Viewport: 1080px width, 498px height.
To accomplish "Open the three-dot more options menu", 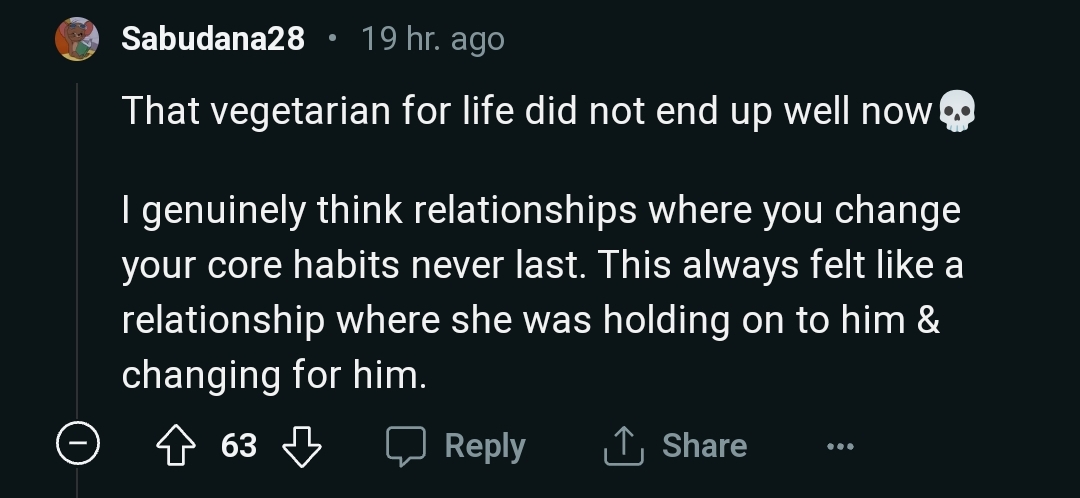I will tap(840, 446).
